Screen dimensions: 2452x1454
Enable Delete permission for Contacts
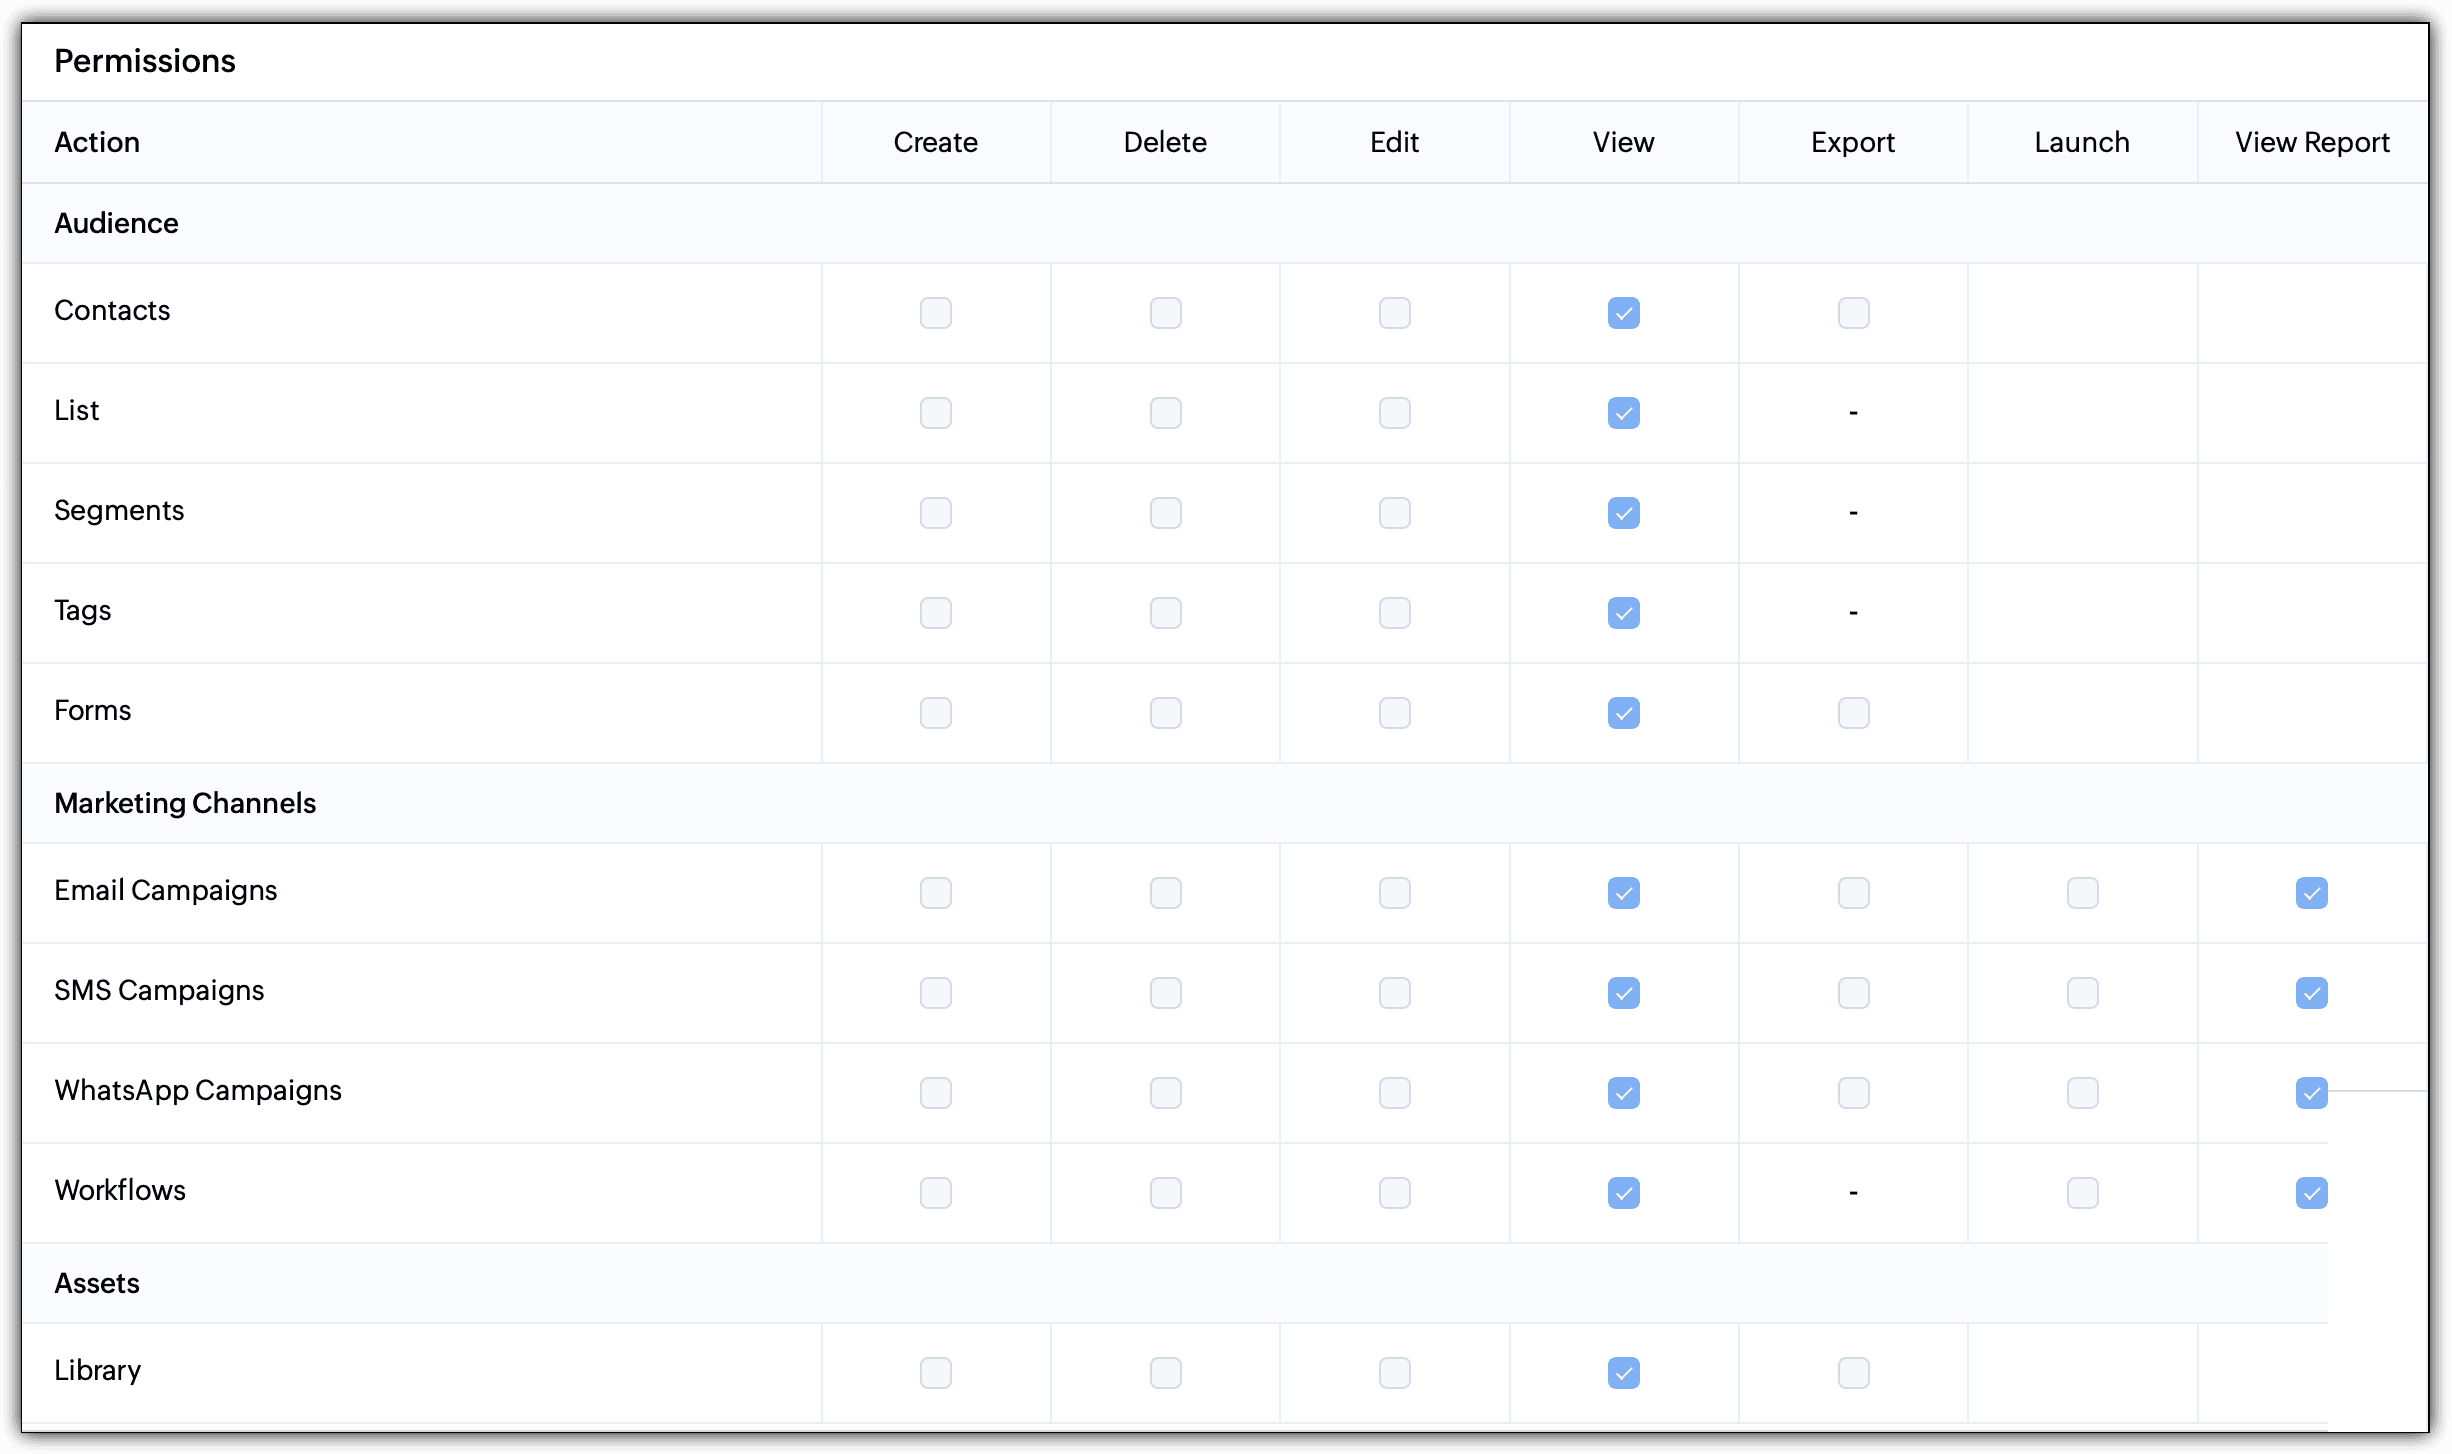[1165, 313]
